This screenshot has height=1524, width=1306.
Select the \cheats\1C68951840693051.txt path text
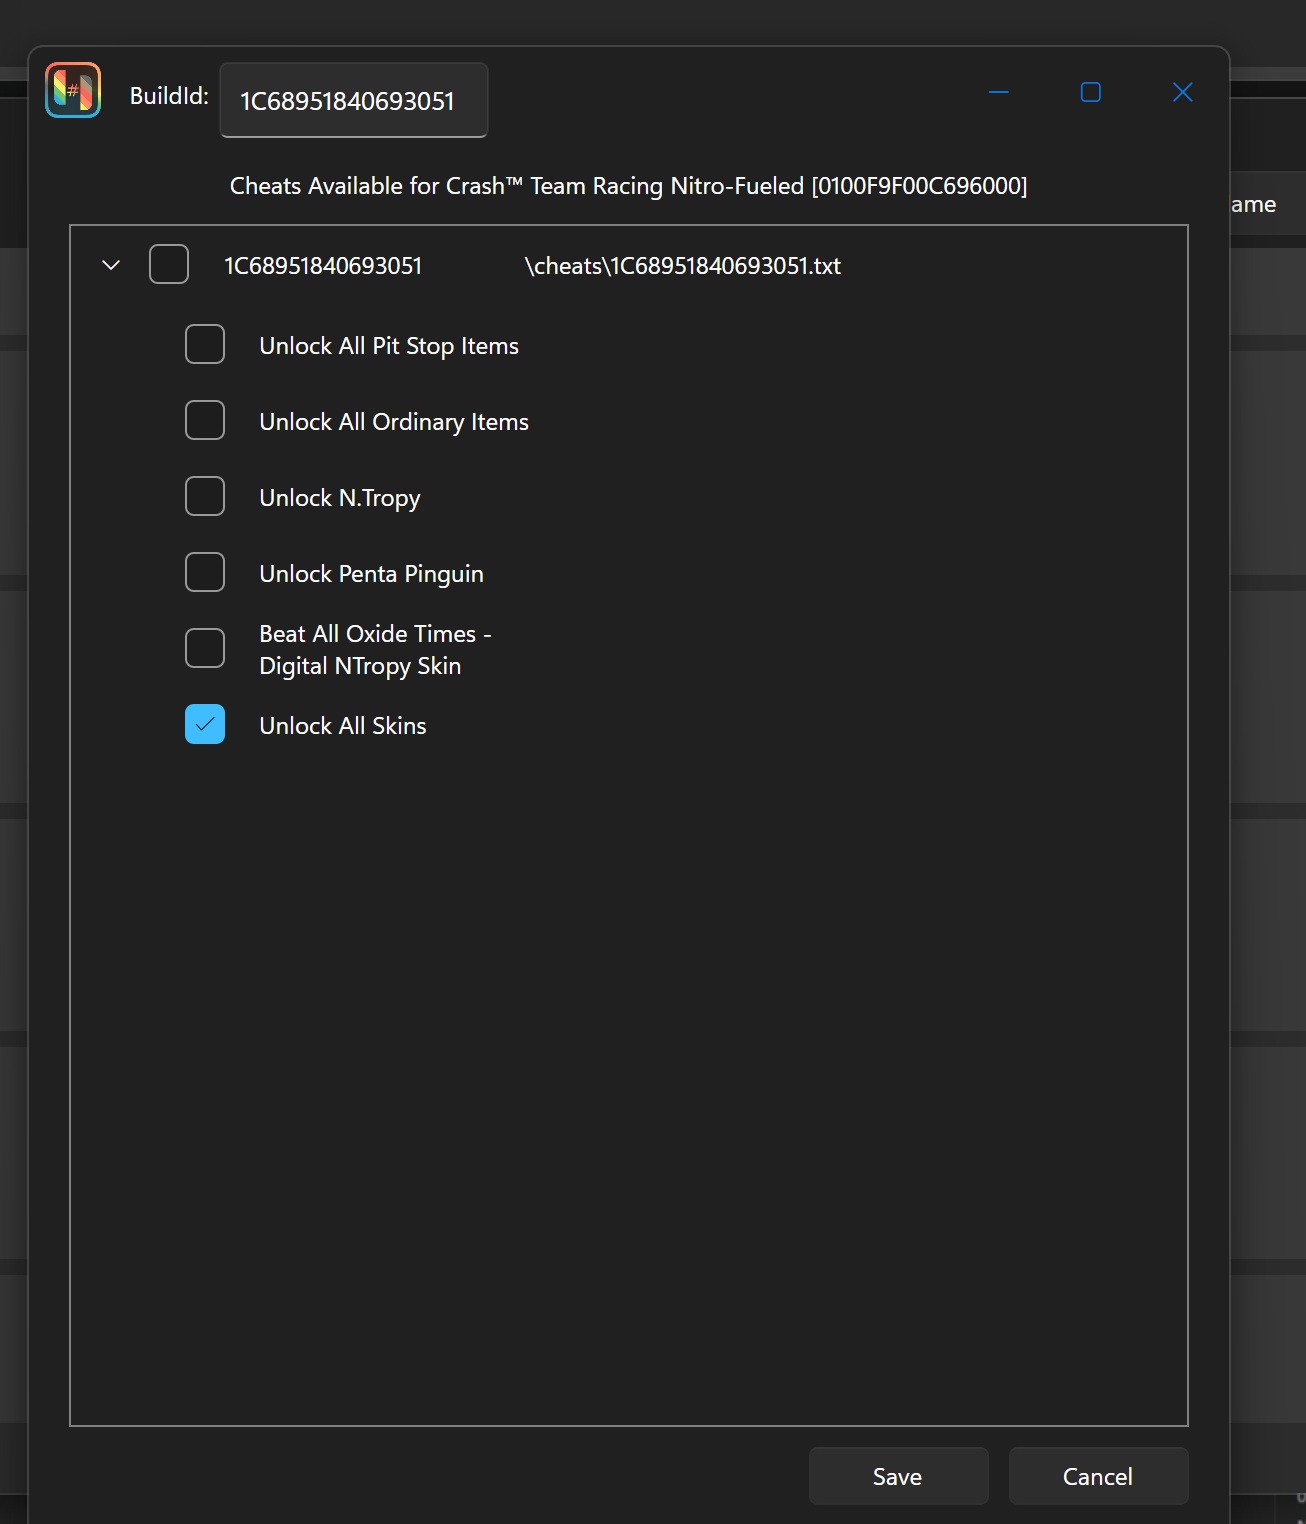click(683, 266)
